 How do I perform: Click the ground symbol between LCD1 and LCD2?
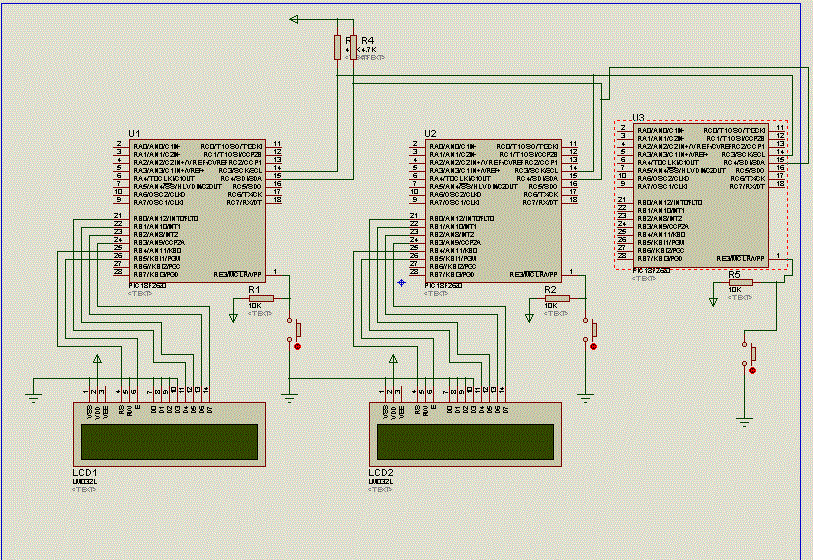[x=290, y=398]
